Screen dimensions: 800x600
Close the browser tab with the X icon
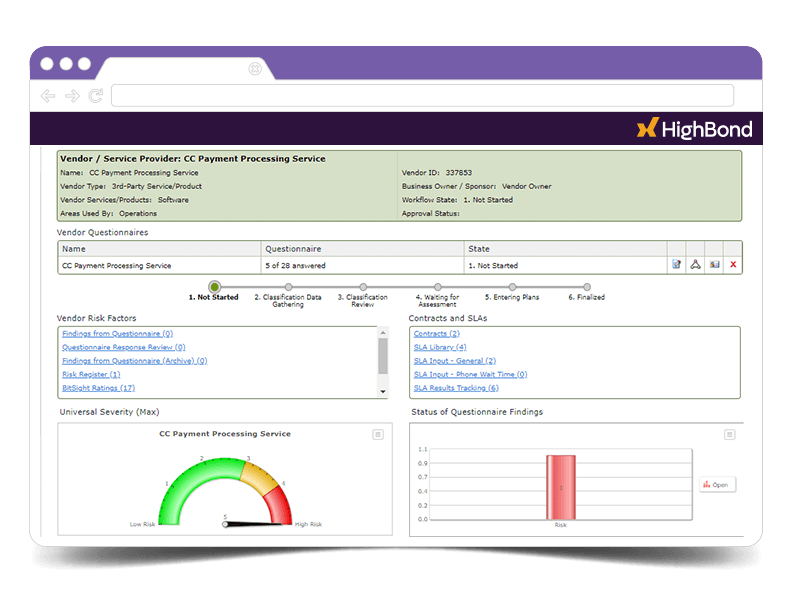[255, 68]
